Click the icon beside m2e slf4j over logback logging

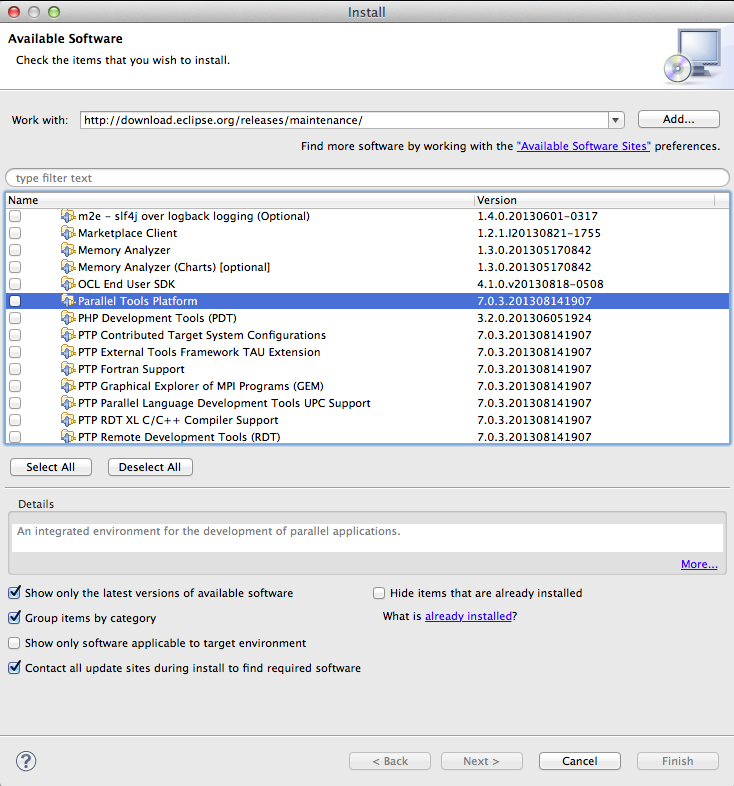click(68, 216)
